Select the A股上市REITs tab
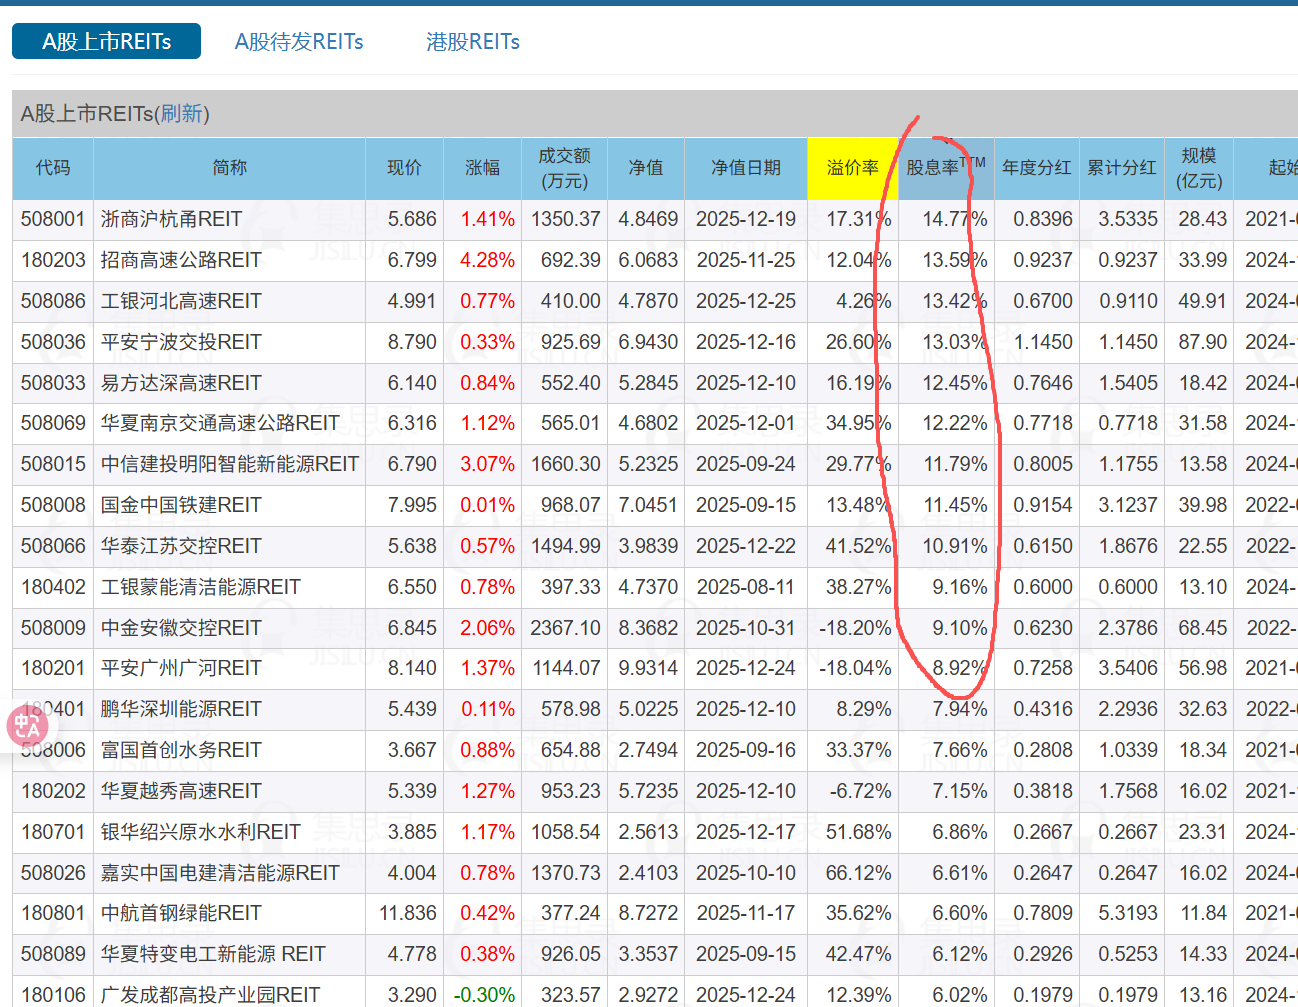The image size is (1298, 1007). (x=106, y=42)
